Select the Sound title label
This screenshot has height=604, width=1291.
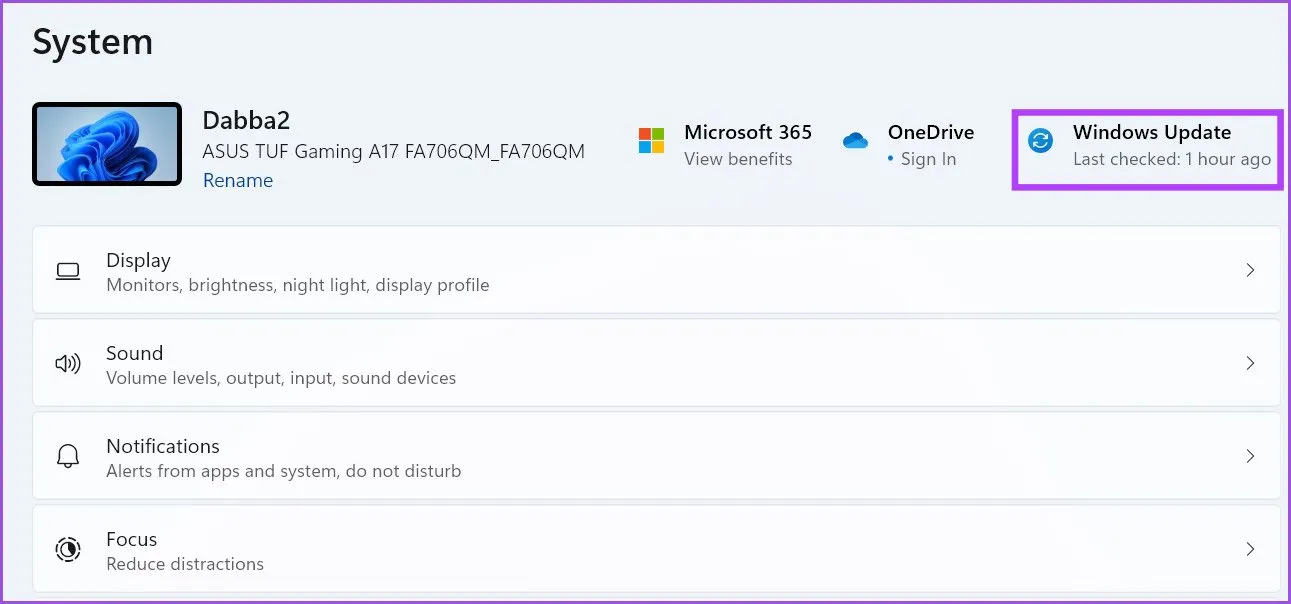134,353
